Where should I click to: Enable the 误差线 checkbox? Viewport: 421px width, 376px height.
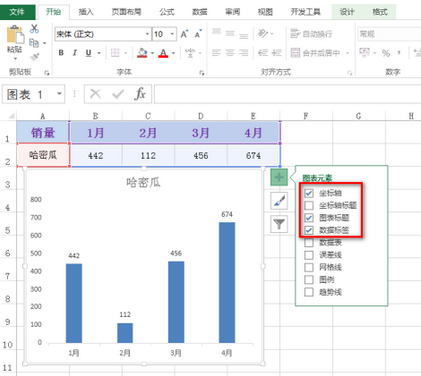[x=309, y=255]
